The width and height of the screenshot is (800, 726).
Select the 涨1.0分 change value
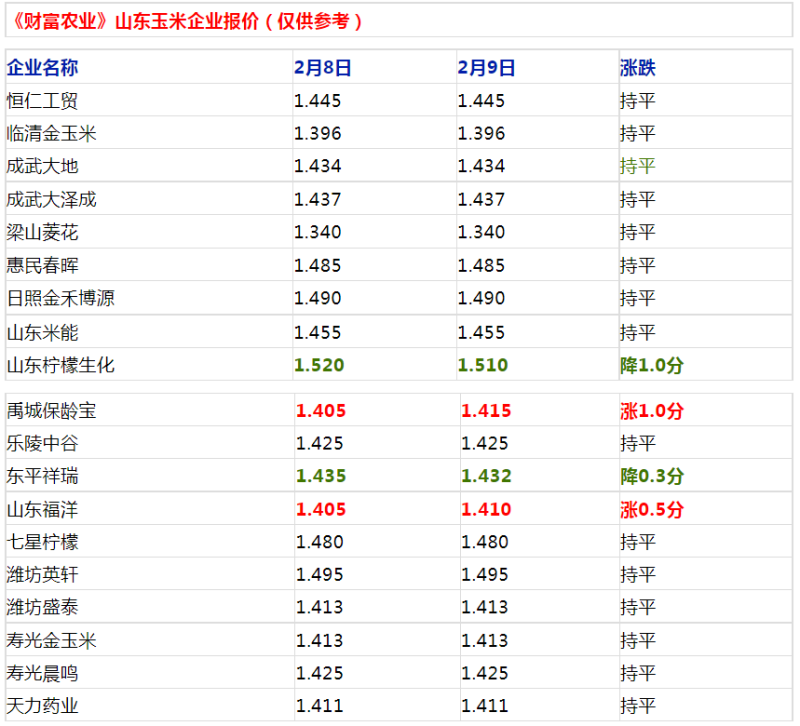pos(652,411)
